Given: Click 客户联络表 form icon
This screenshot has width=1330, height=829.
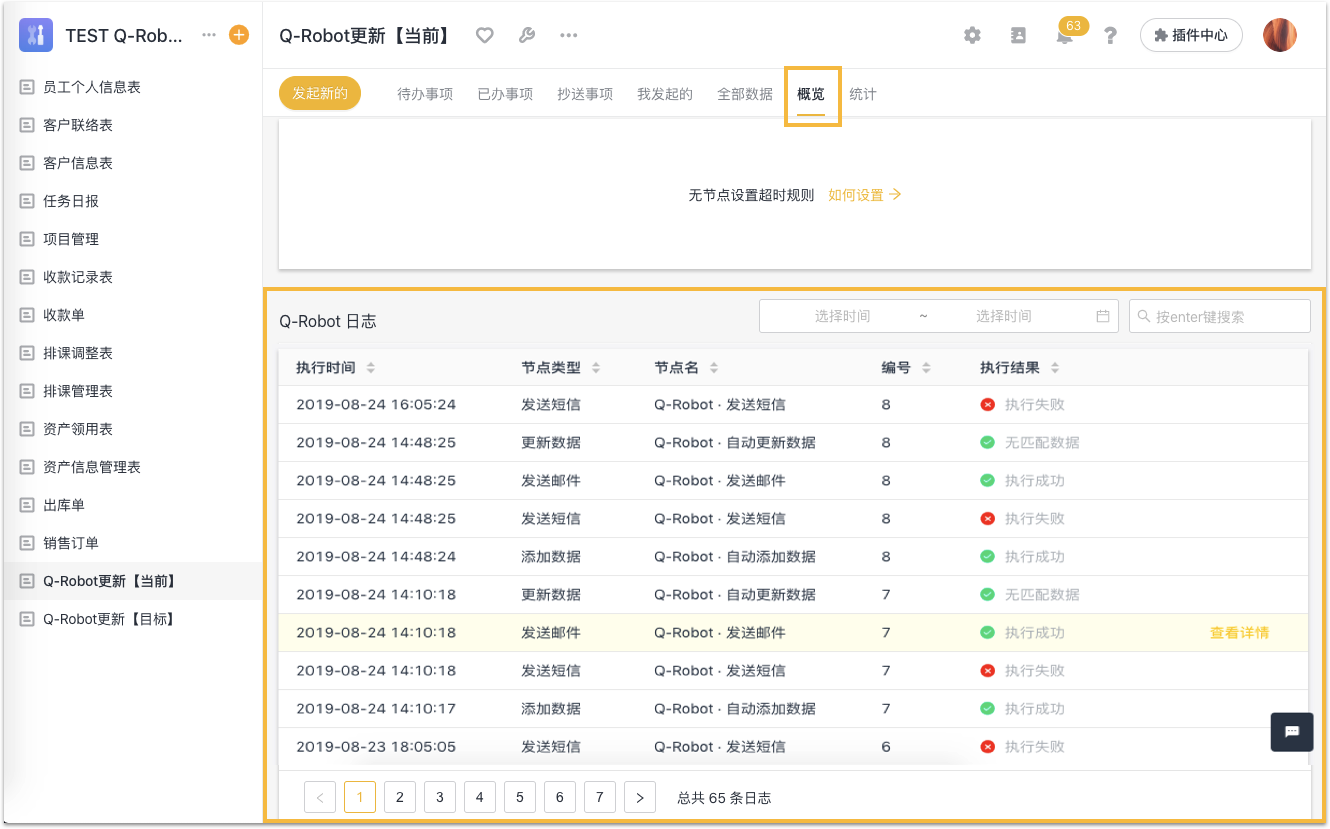Looking at the screenshot, I should [x=27, y=125].
